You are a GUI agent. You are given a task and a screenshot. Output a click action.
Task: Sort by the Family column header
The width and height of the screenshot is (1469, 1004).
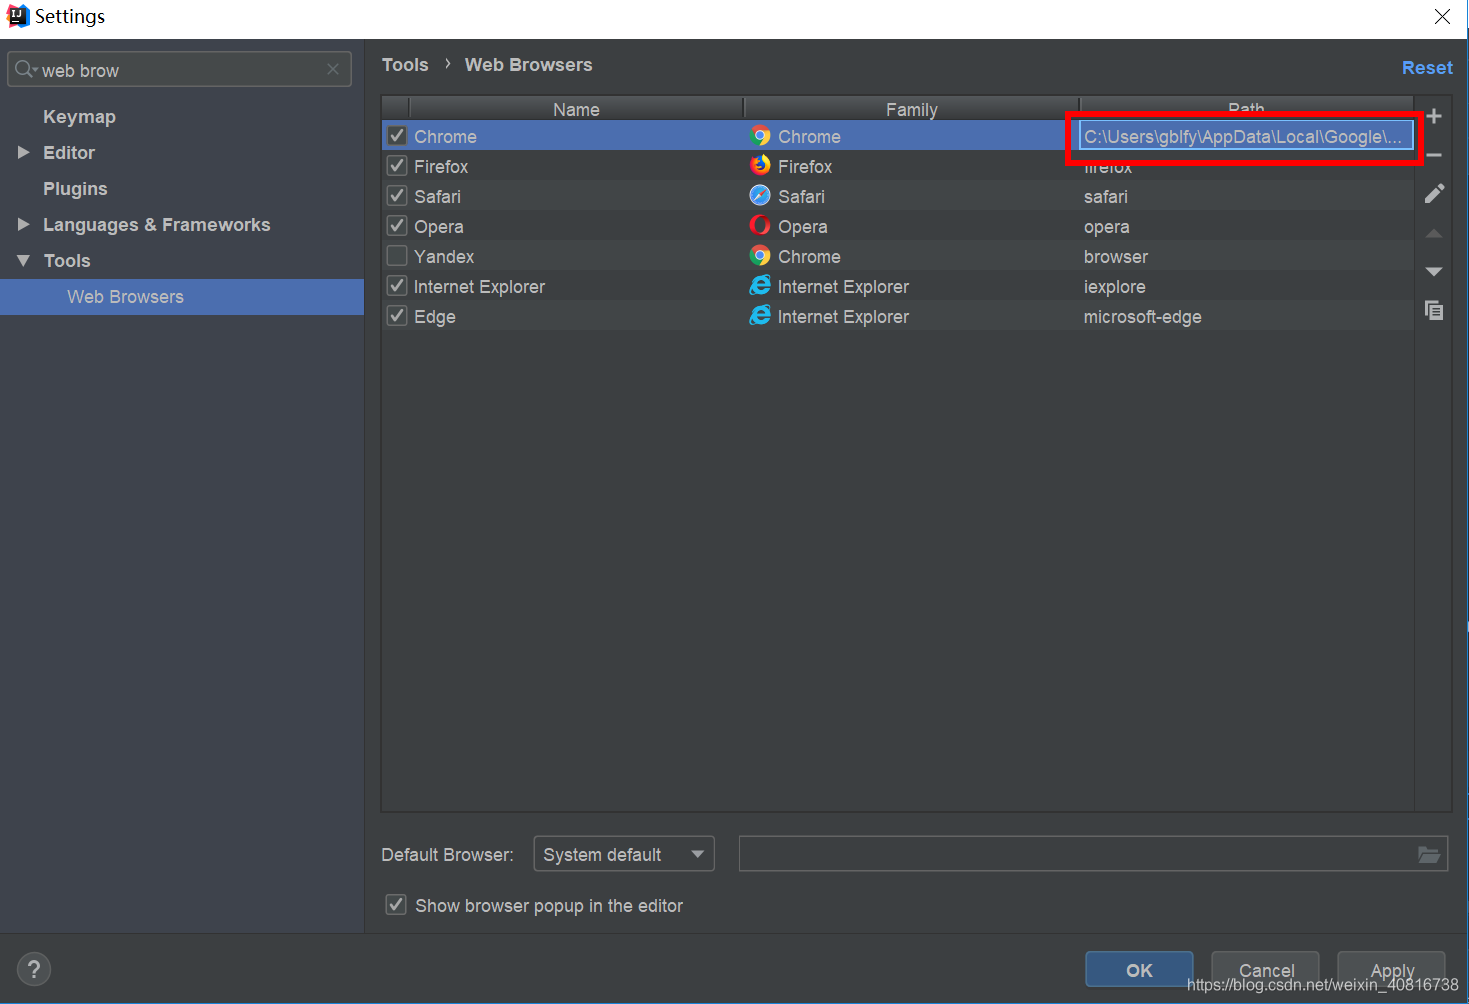pos(911,109)
